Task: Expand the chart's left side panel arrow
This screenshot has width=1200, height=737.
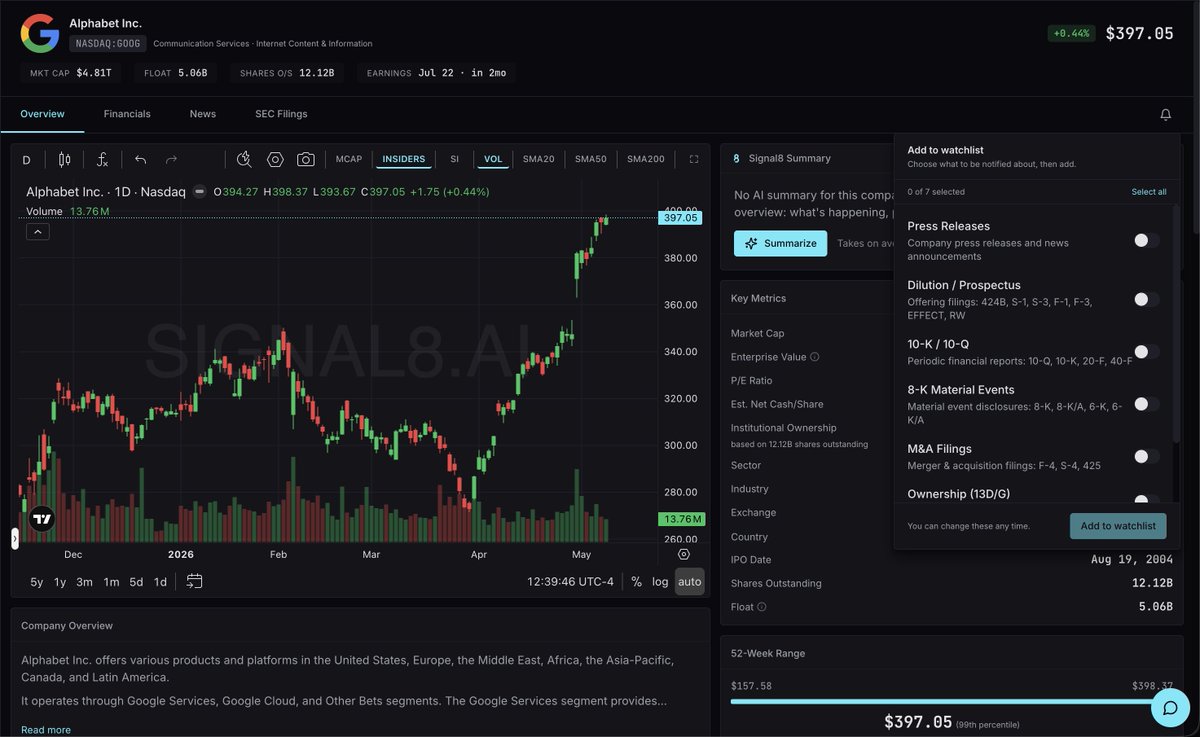Action: click(x=15, y=538)
